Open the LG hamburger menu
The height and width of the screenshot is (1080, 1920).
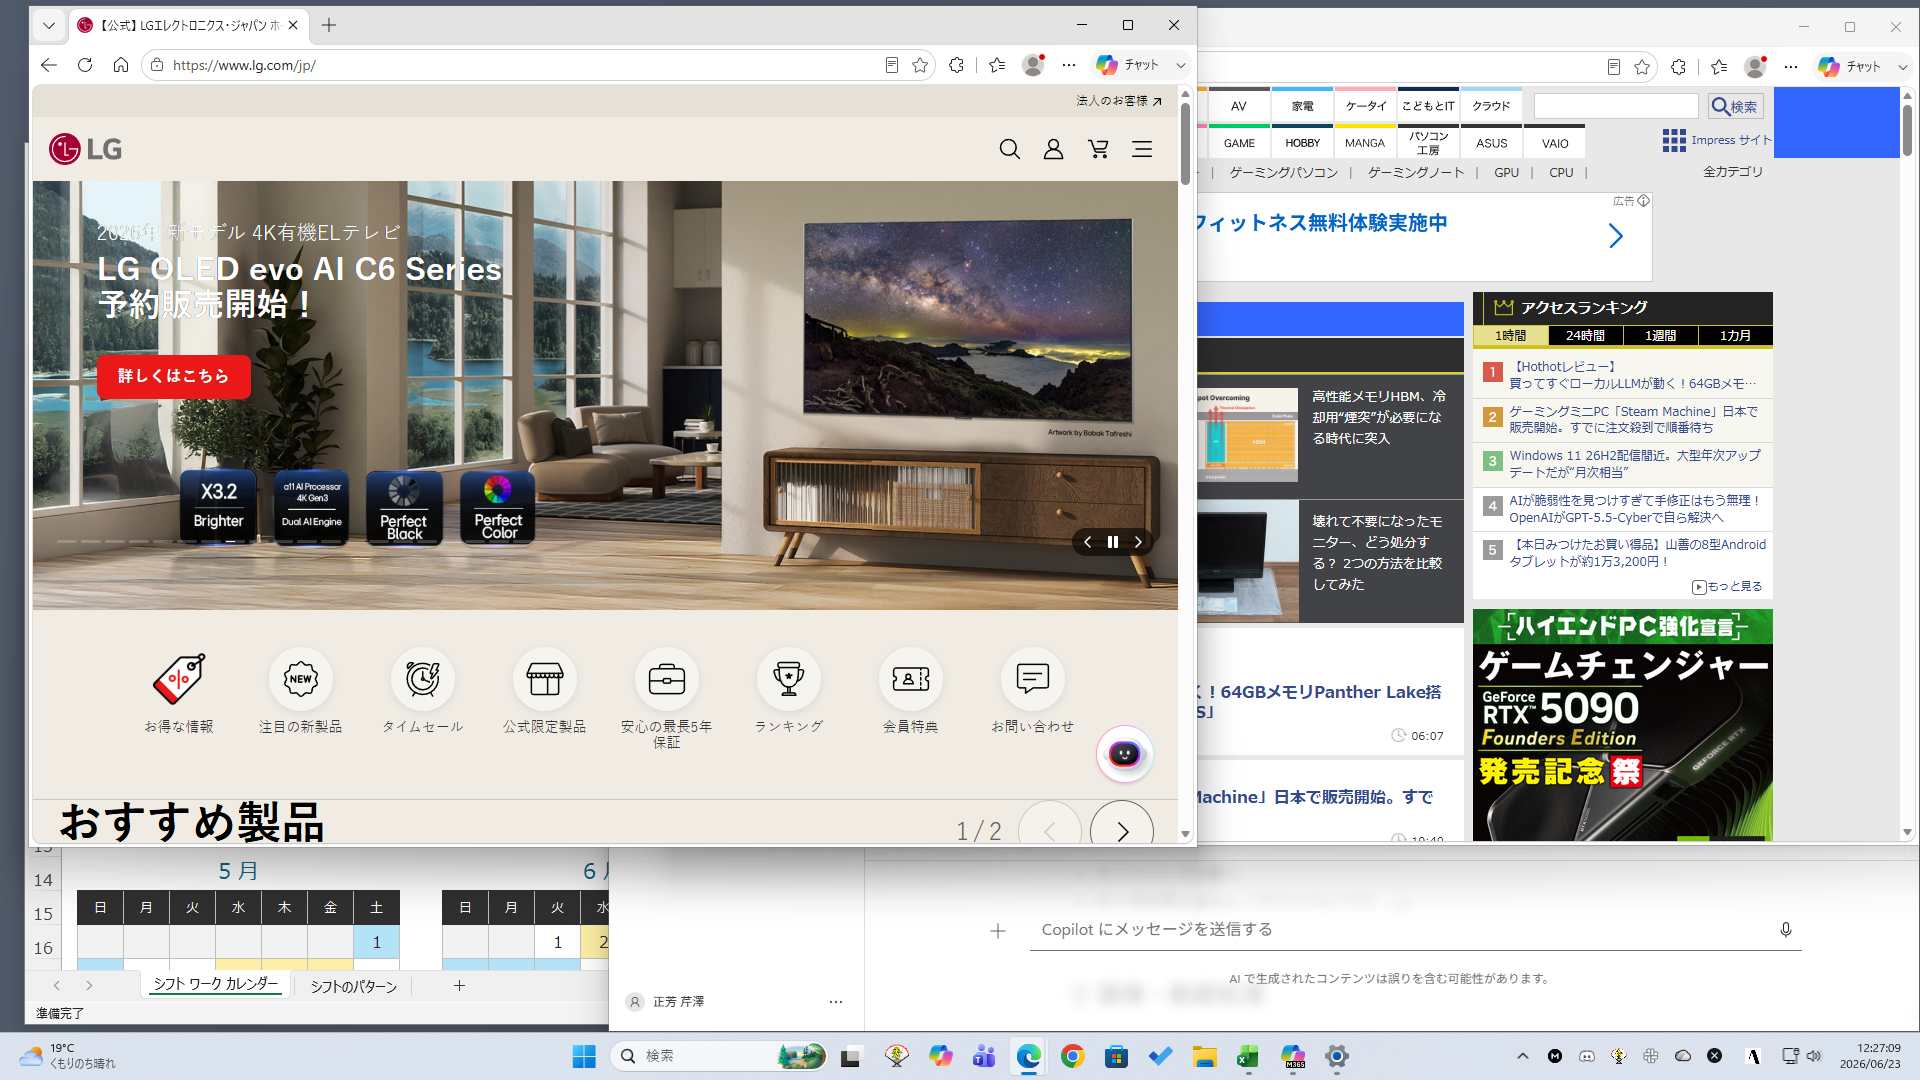(x=1142, y=149)
